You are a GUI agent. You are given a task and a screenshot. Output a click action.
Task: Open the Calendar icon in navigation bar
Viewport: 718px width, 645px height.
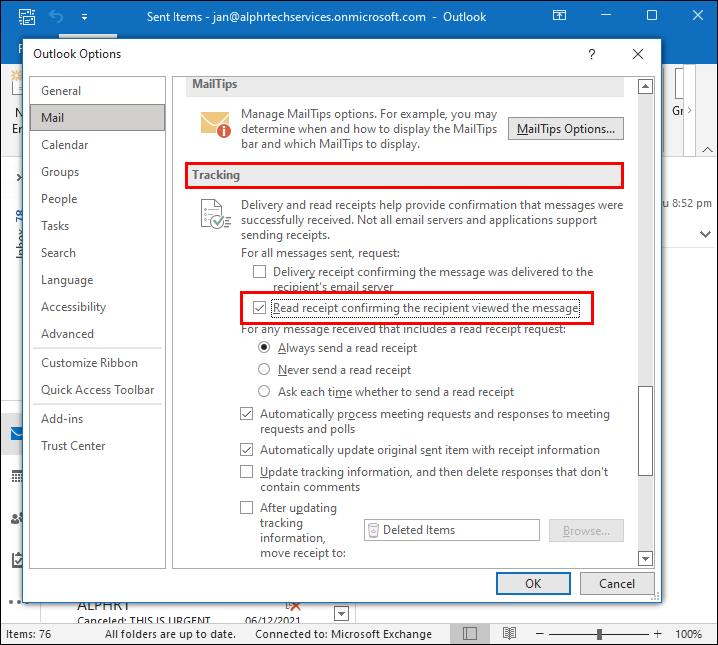point(16,476)
